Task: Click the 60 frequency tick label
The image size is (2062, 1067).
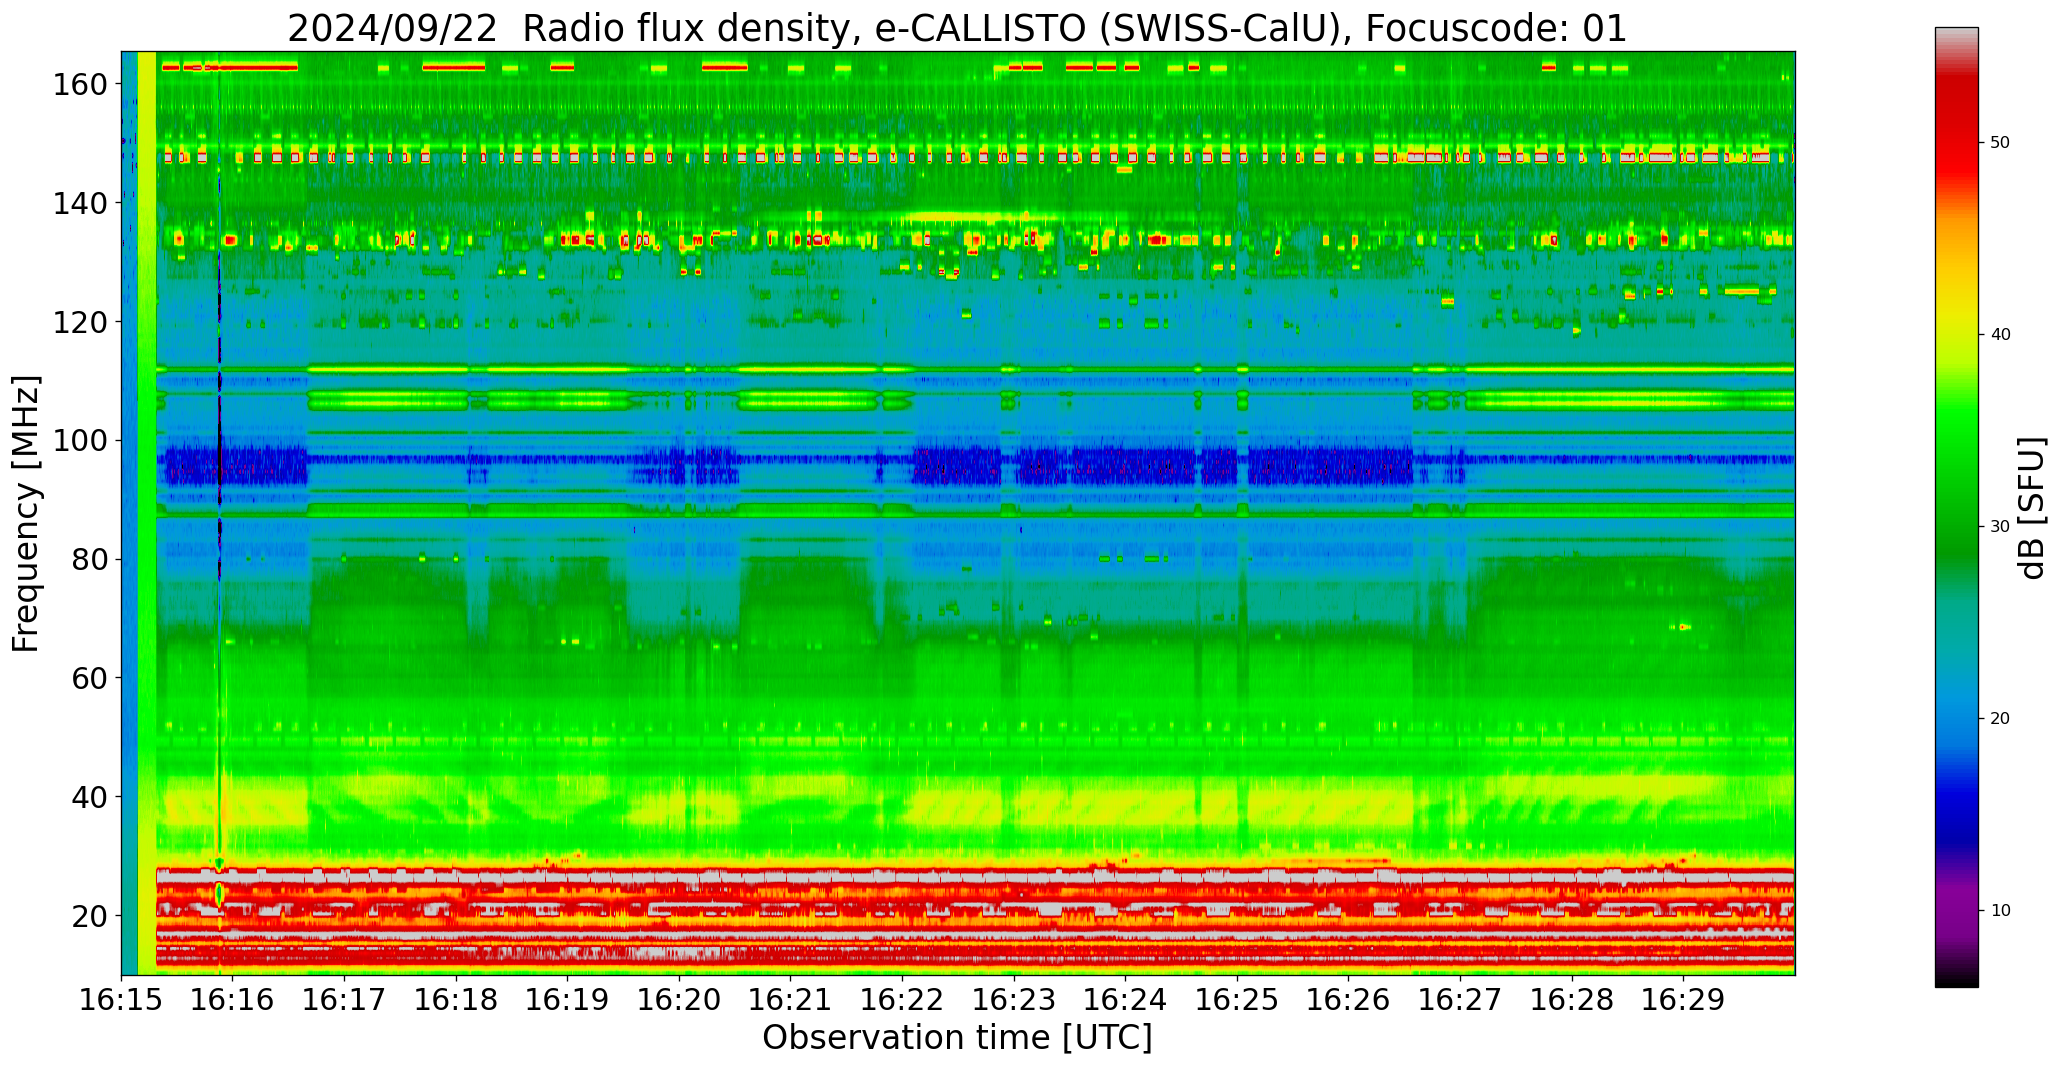Action: [90, 678]
